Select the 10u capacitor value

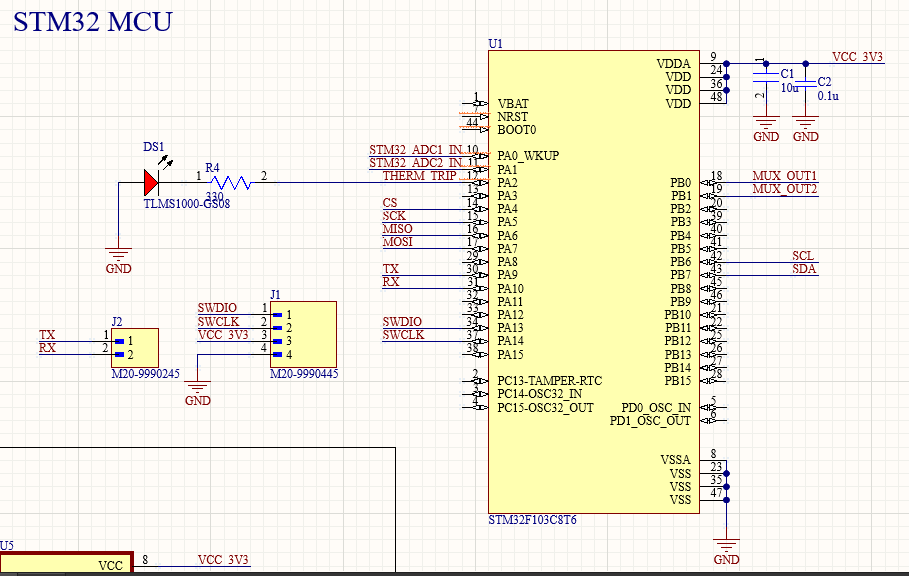pyautogui.click(x=790, y=88)
